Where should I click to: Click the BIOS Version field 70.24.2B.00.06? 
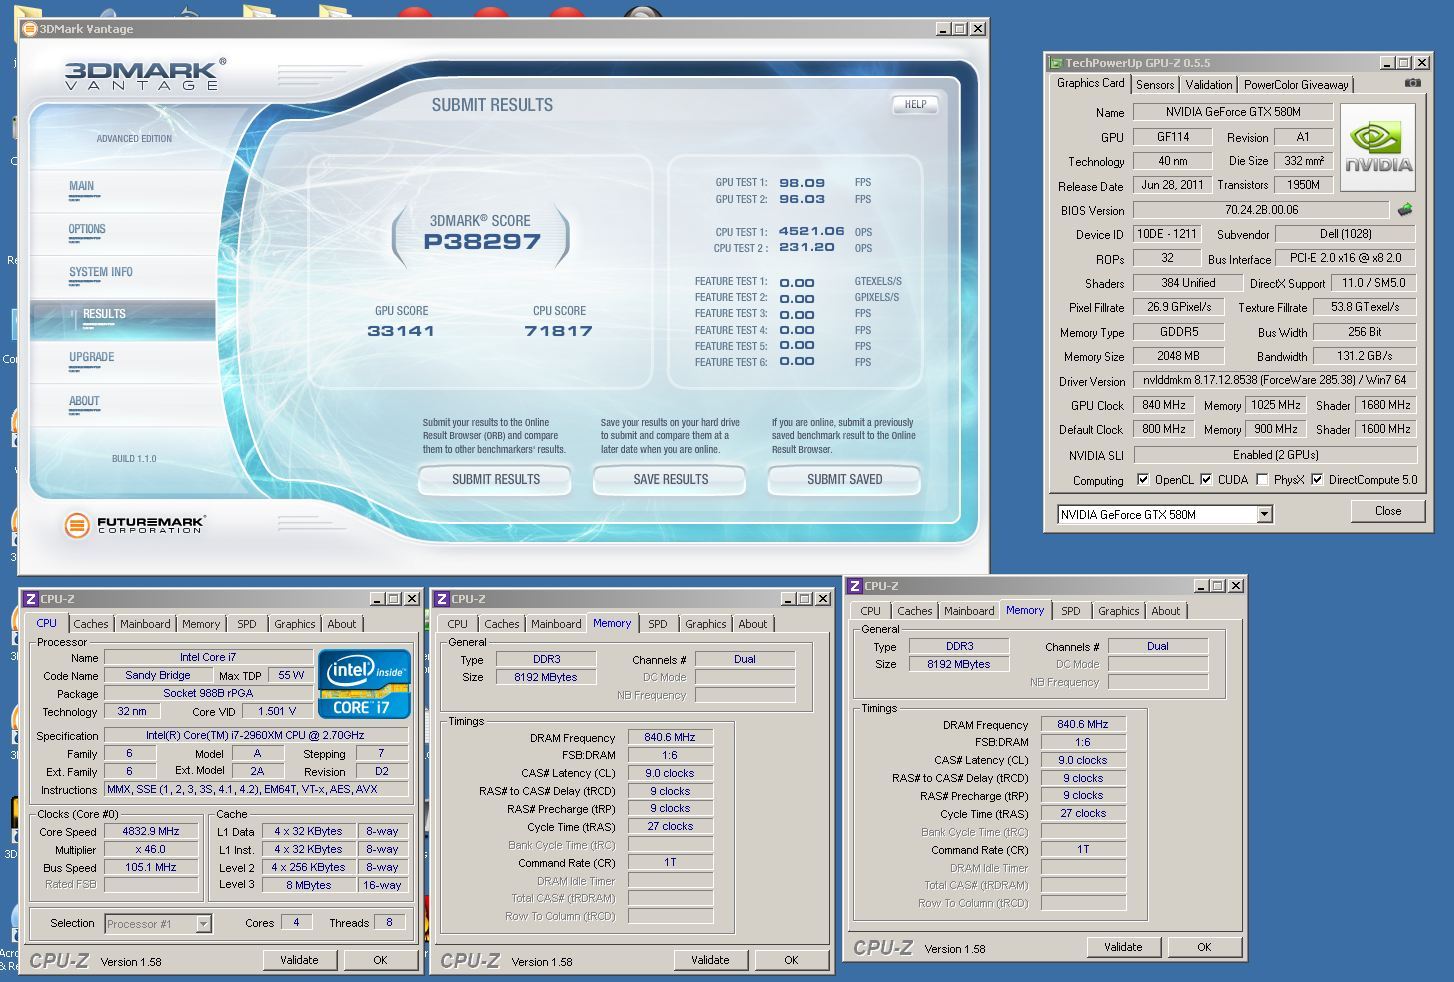pos(1261,210)
